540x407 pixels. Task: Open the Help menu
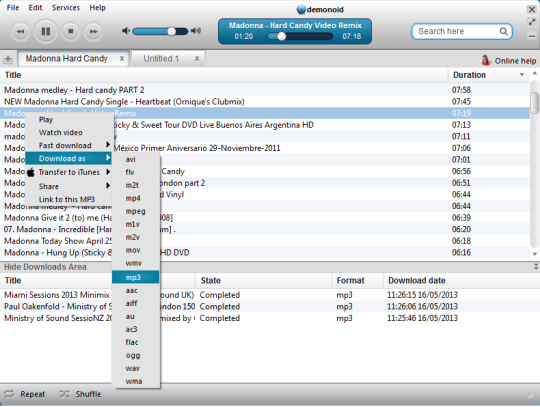97,8
